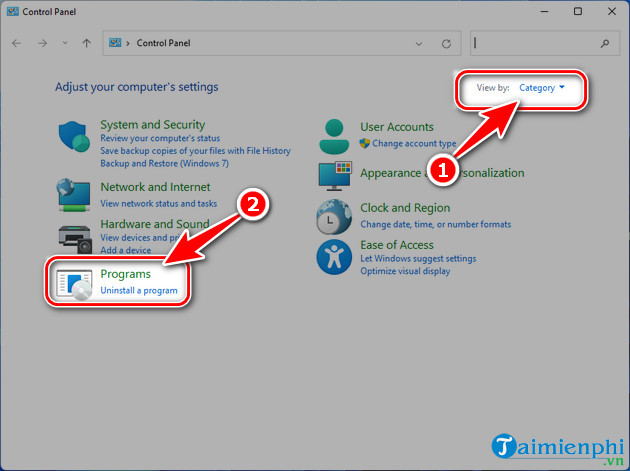Screen dimensions: 630x471
Task: Click inside the Control Panel search box
Action: click(535, 44)
